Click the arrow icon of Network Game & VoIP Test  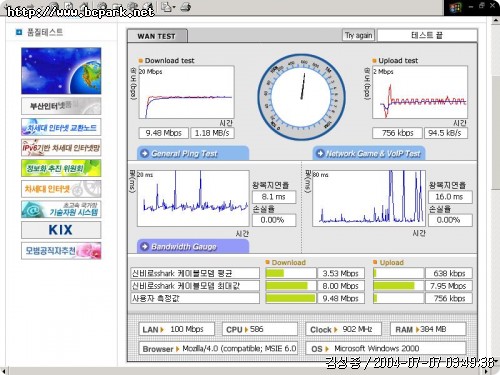tap(320, 153)
